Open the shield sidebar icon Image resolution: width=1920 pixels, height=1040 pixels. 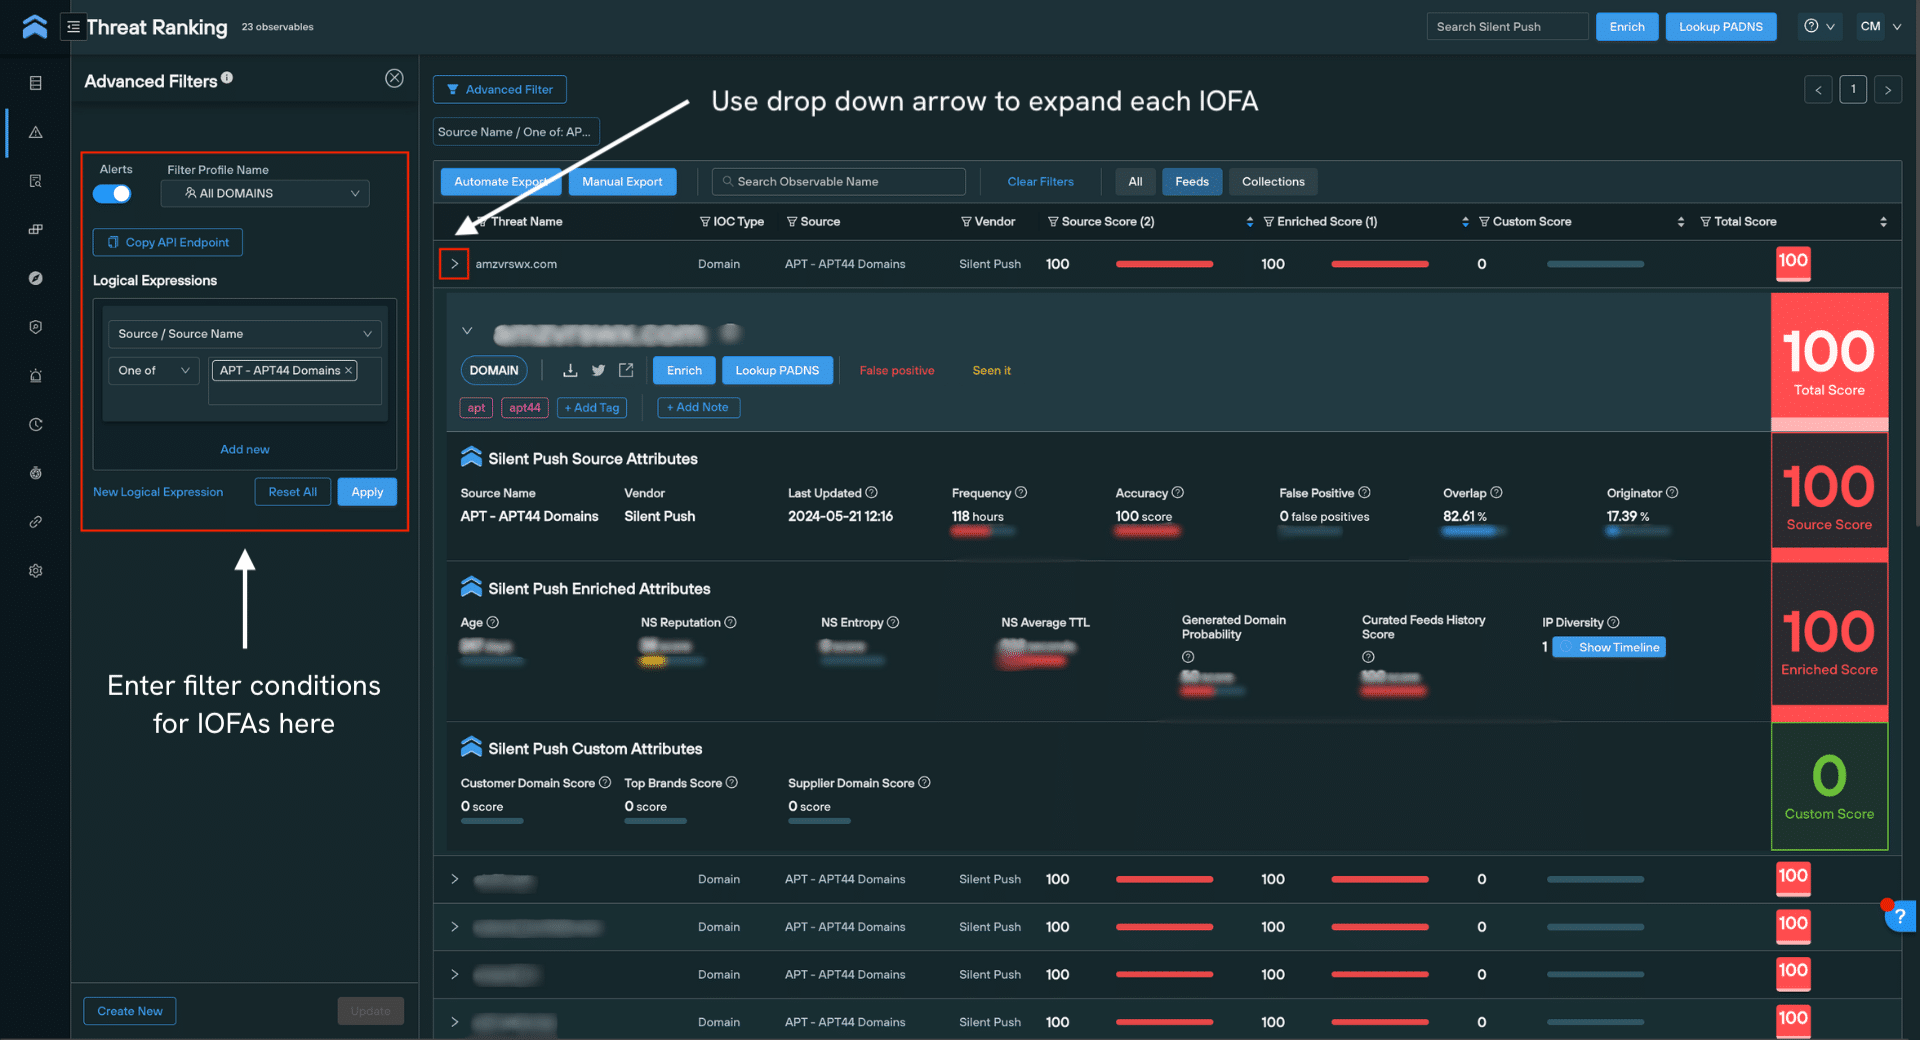36,327
